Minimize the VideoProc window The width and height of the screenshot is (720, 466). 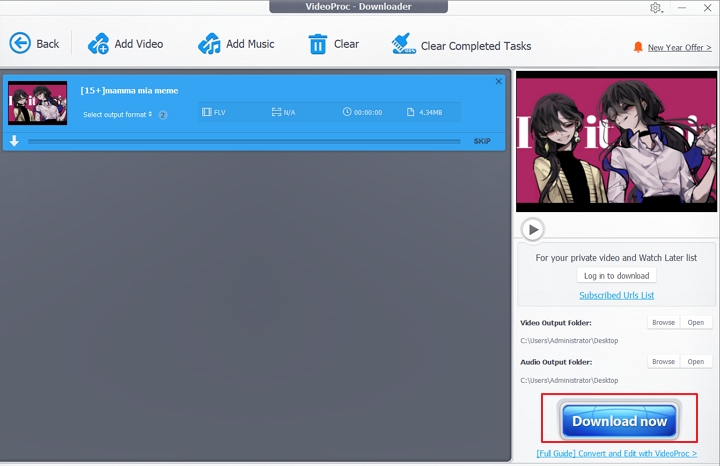(682, 8)
